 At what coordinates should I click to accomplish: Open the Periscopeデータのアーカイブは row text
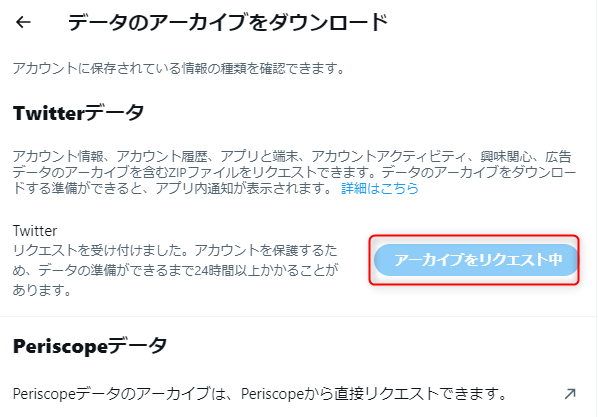[x=259, y=393]
